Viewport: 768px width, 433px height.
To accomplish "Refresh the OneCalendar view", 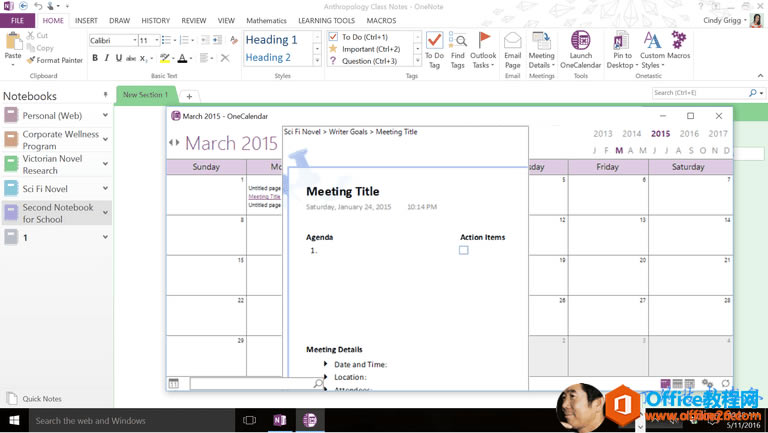I will click(725, 384).
